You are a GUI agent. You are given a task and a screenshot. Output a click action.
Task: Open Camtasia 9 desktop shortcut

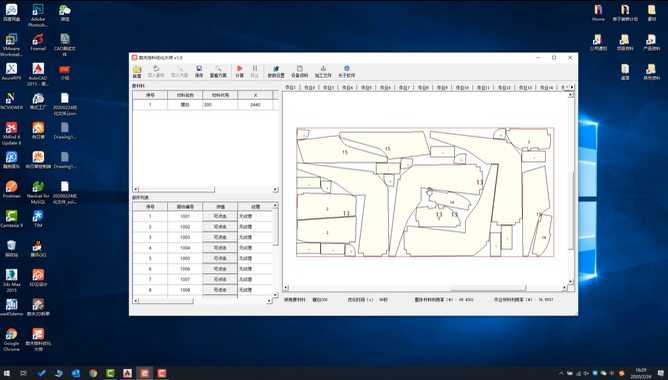click(12, 219)
